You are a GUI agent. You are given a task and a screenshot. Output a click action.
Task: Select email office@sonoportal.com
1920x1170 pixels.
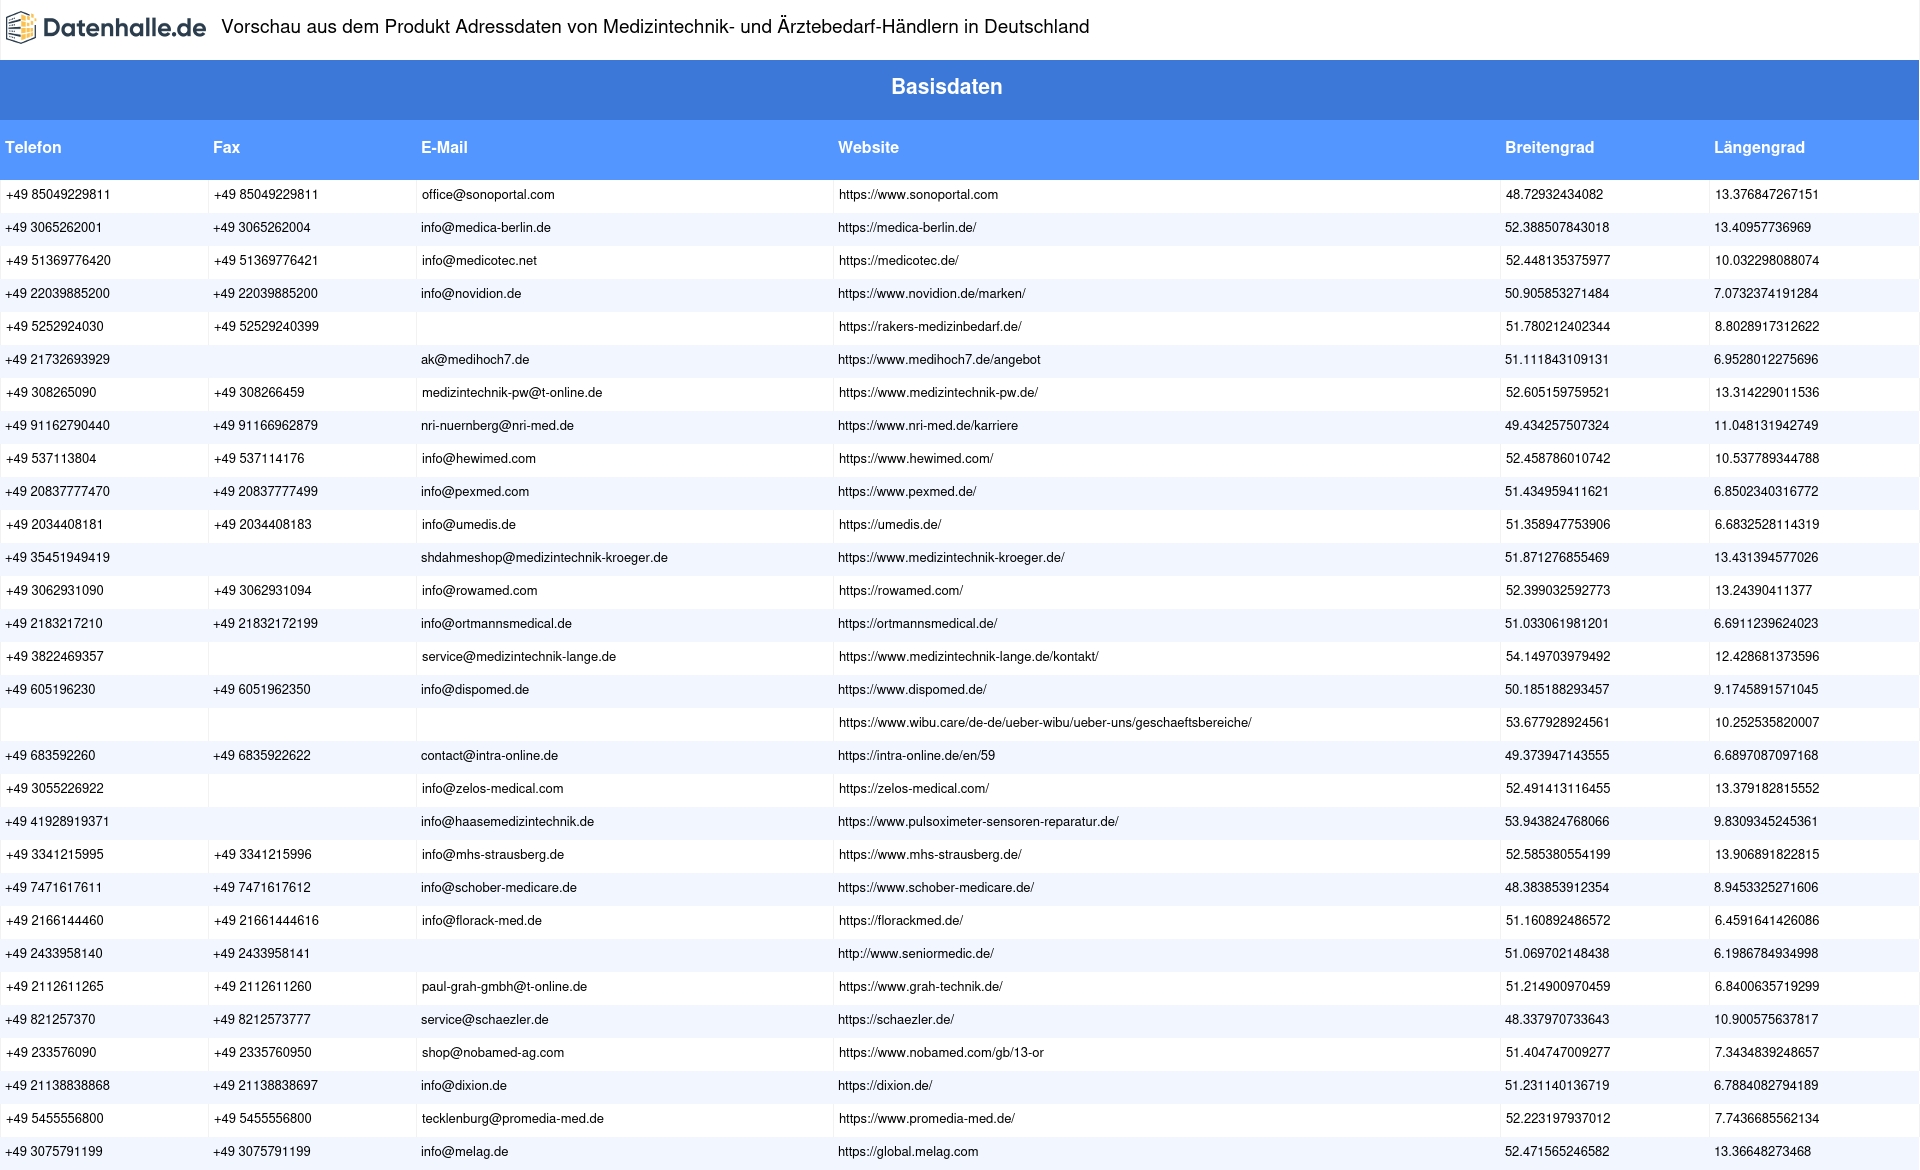tap(488, 195)
